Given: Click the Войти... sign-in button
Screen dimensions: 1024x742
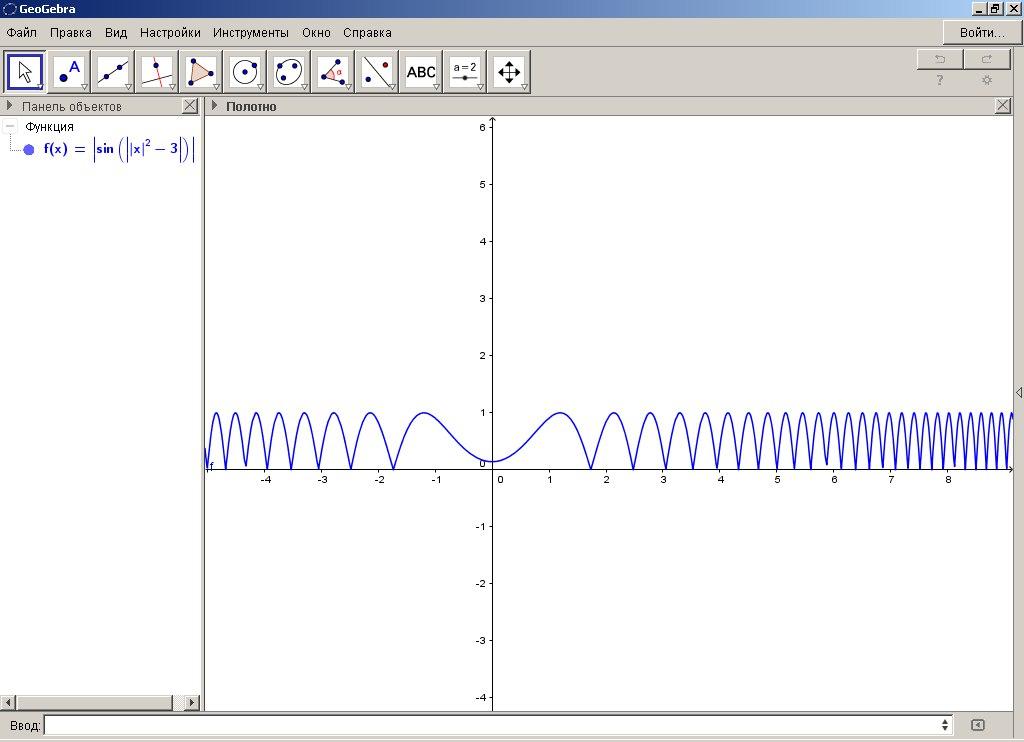Looking at the screenshot, I should pos(982,33).
